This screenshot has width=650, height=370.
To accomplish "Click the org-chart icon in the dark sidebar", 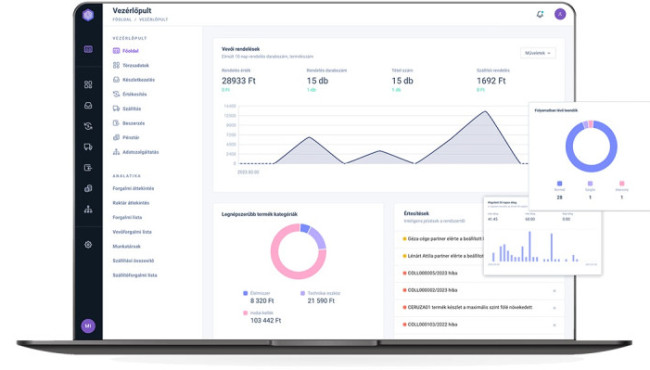I will (88, 209).
